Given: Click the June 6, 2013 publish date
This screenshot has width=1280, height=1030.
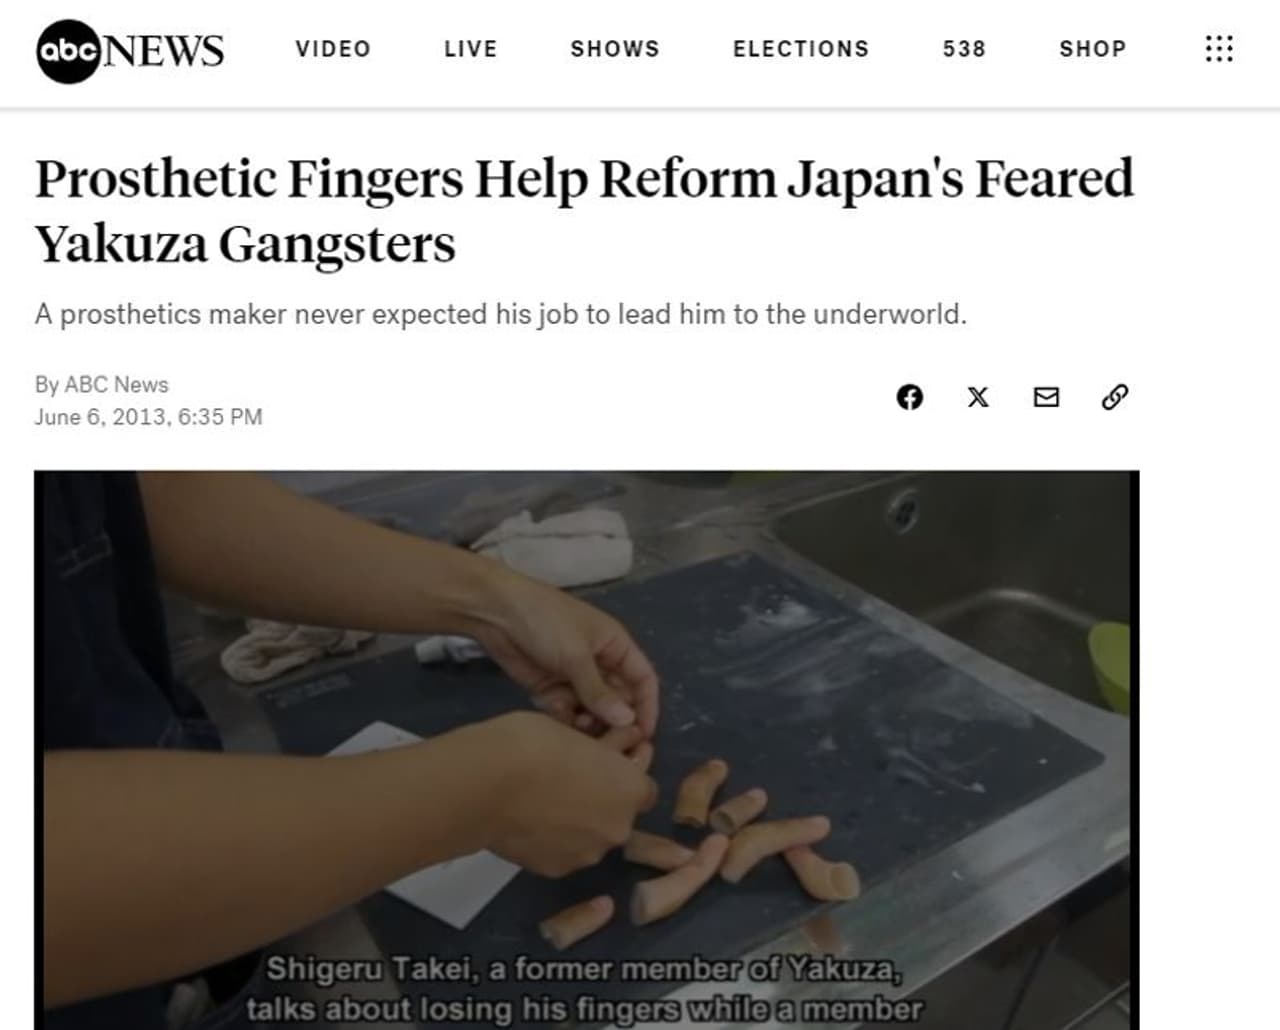Looking at the screenshot, I should (x=148, y=416).
